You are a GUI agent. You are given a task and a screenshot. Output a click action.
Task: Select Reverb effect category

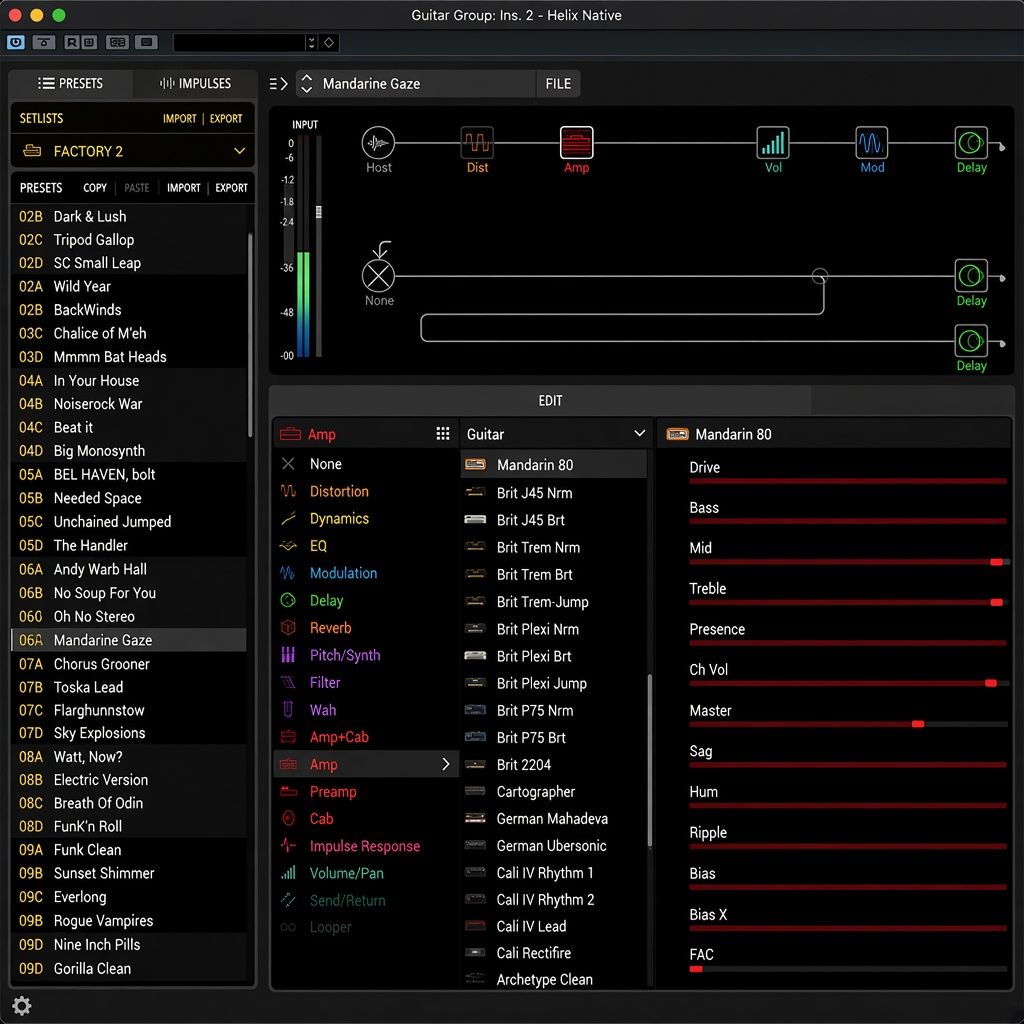click(x=366, y=628)
